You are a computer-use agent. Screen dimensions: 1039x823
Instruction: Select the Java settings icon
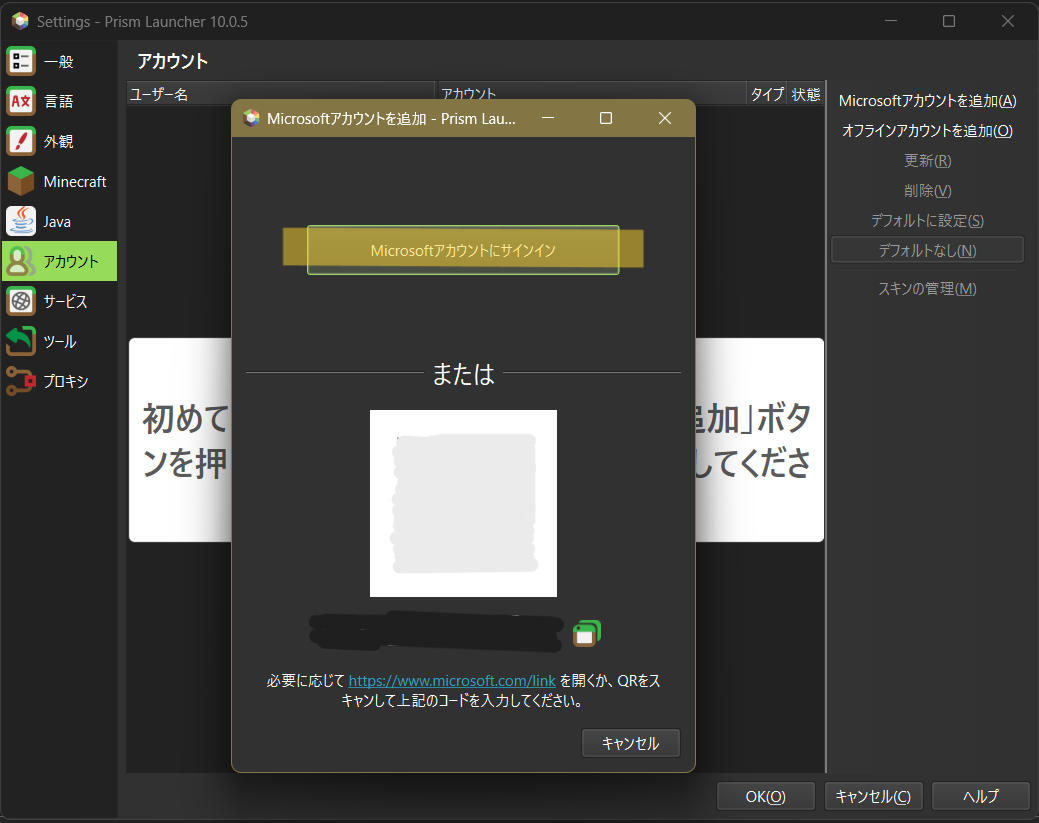coord(21,222)
